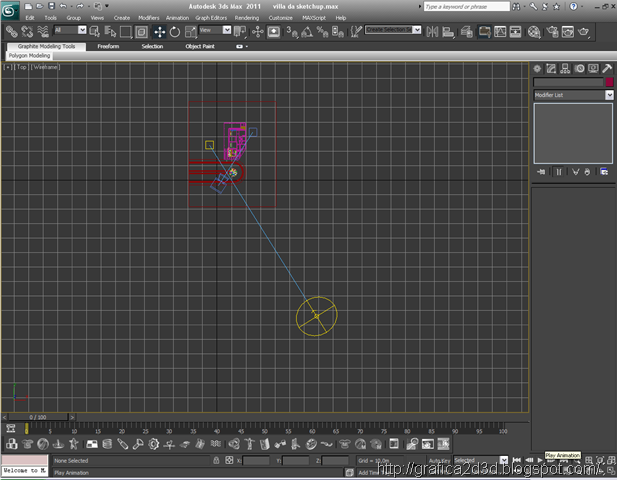Select the Select and Move tool
This screenshot has height=480, width=617.
pos(159,32)
